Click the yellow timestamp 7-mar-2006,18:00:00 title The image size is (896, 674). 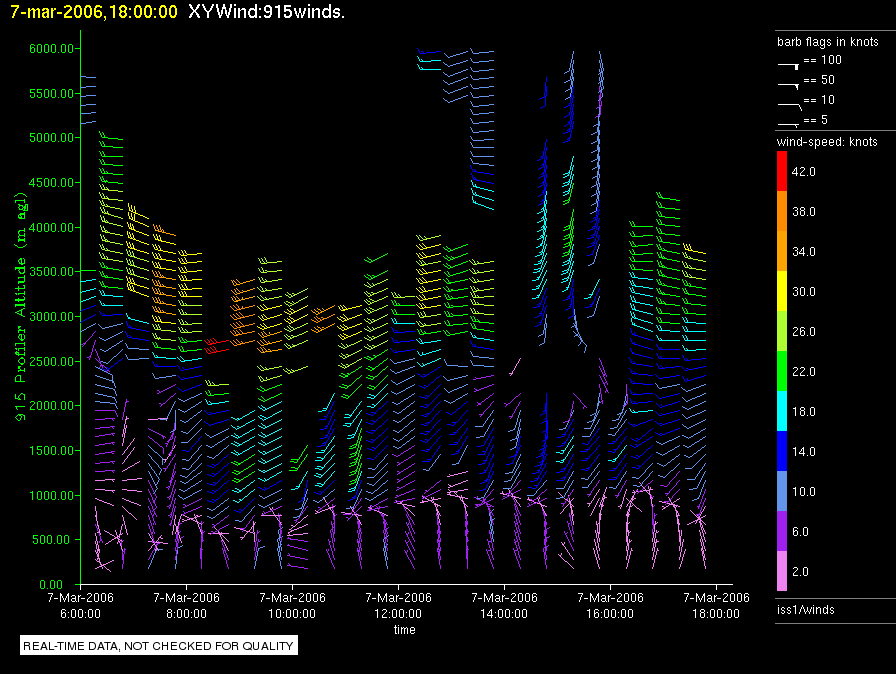pos(94,12)
